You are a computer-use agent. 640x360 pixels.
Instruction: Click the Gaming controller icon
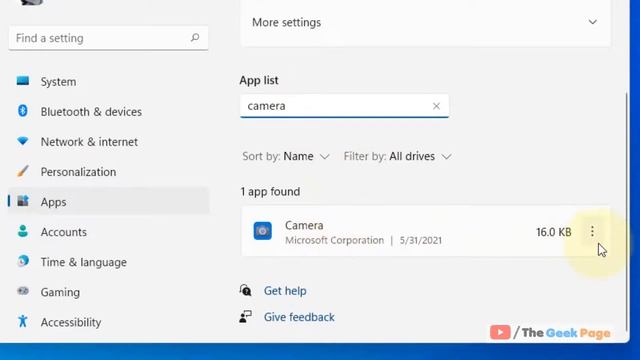click(x=23, y=291)
